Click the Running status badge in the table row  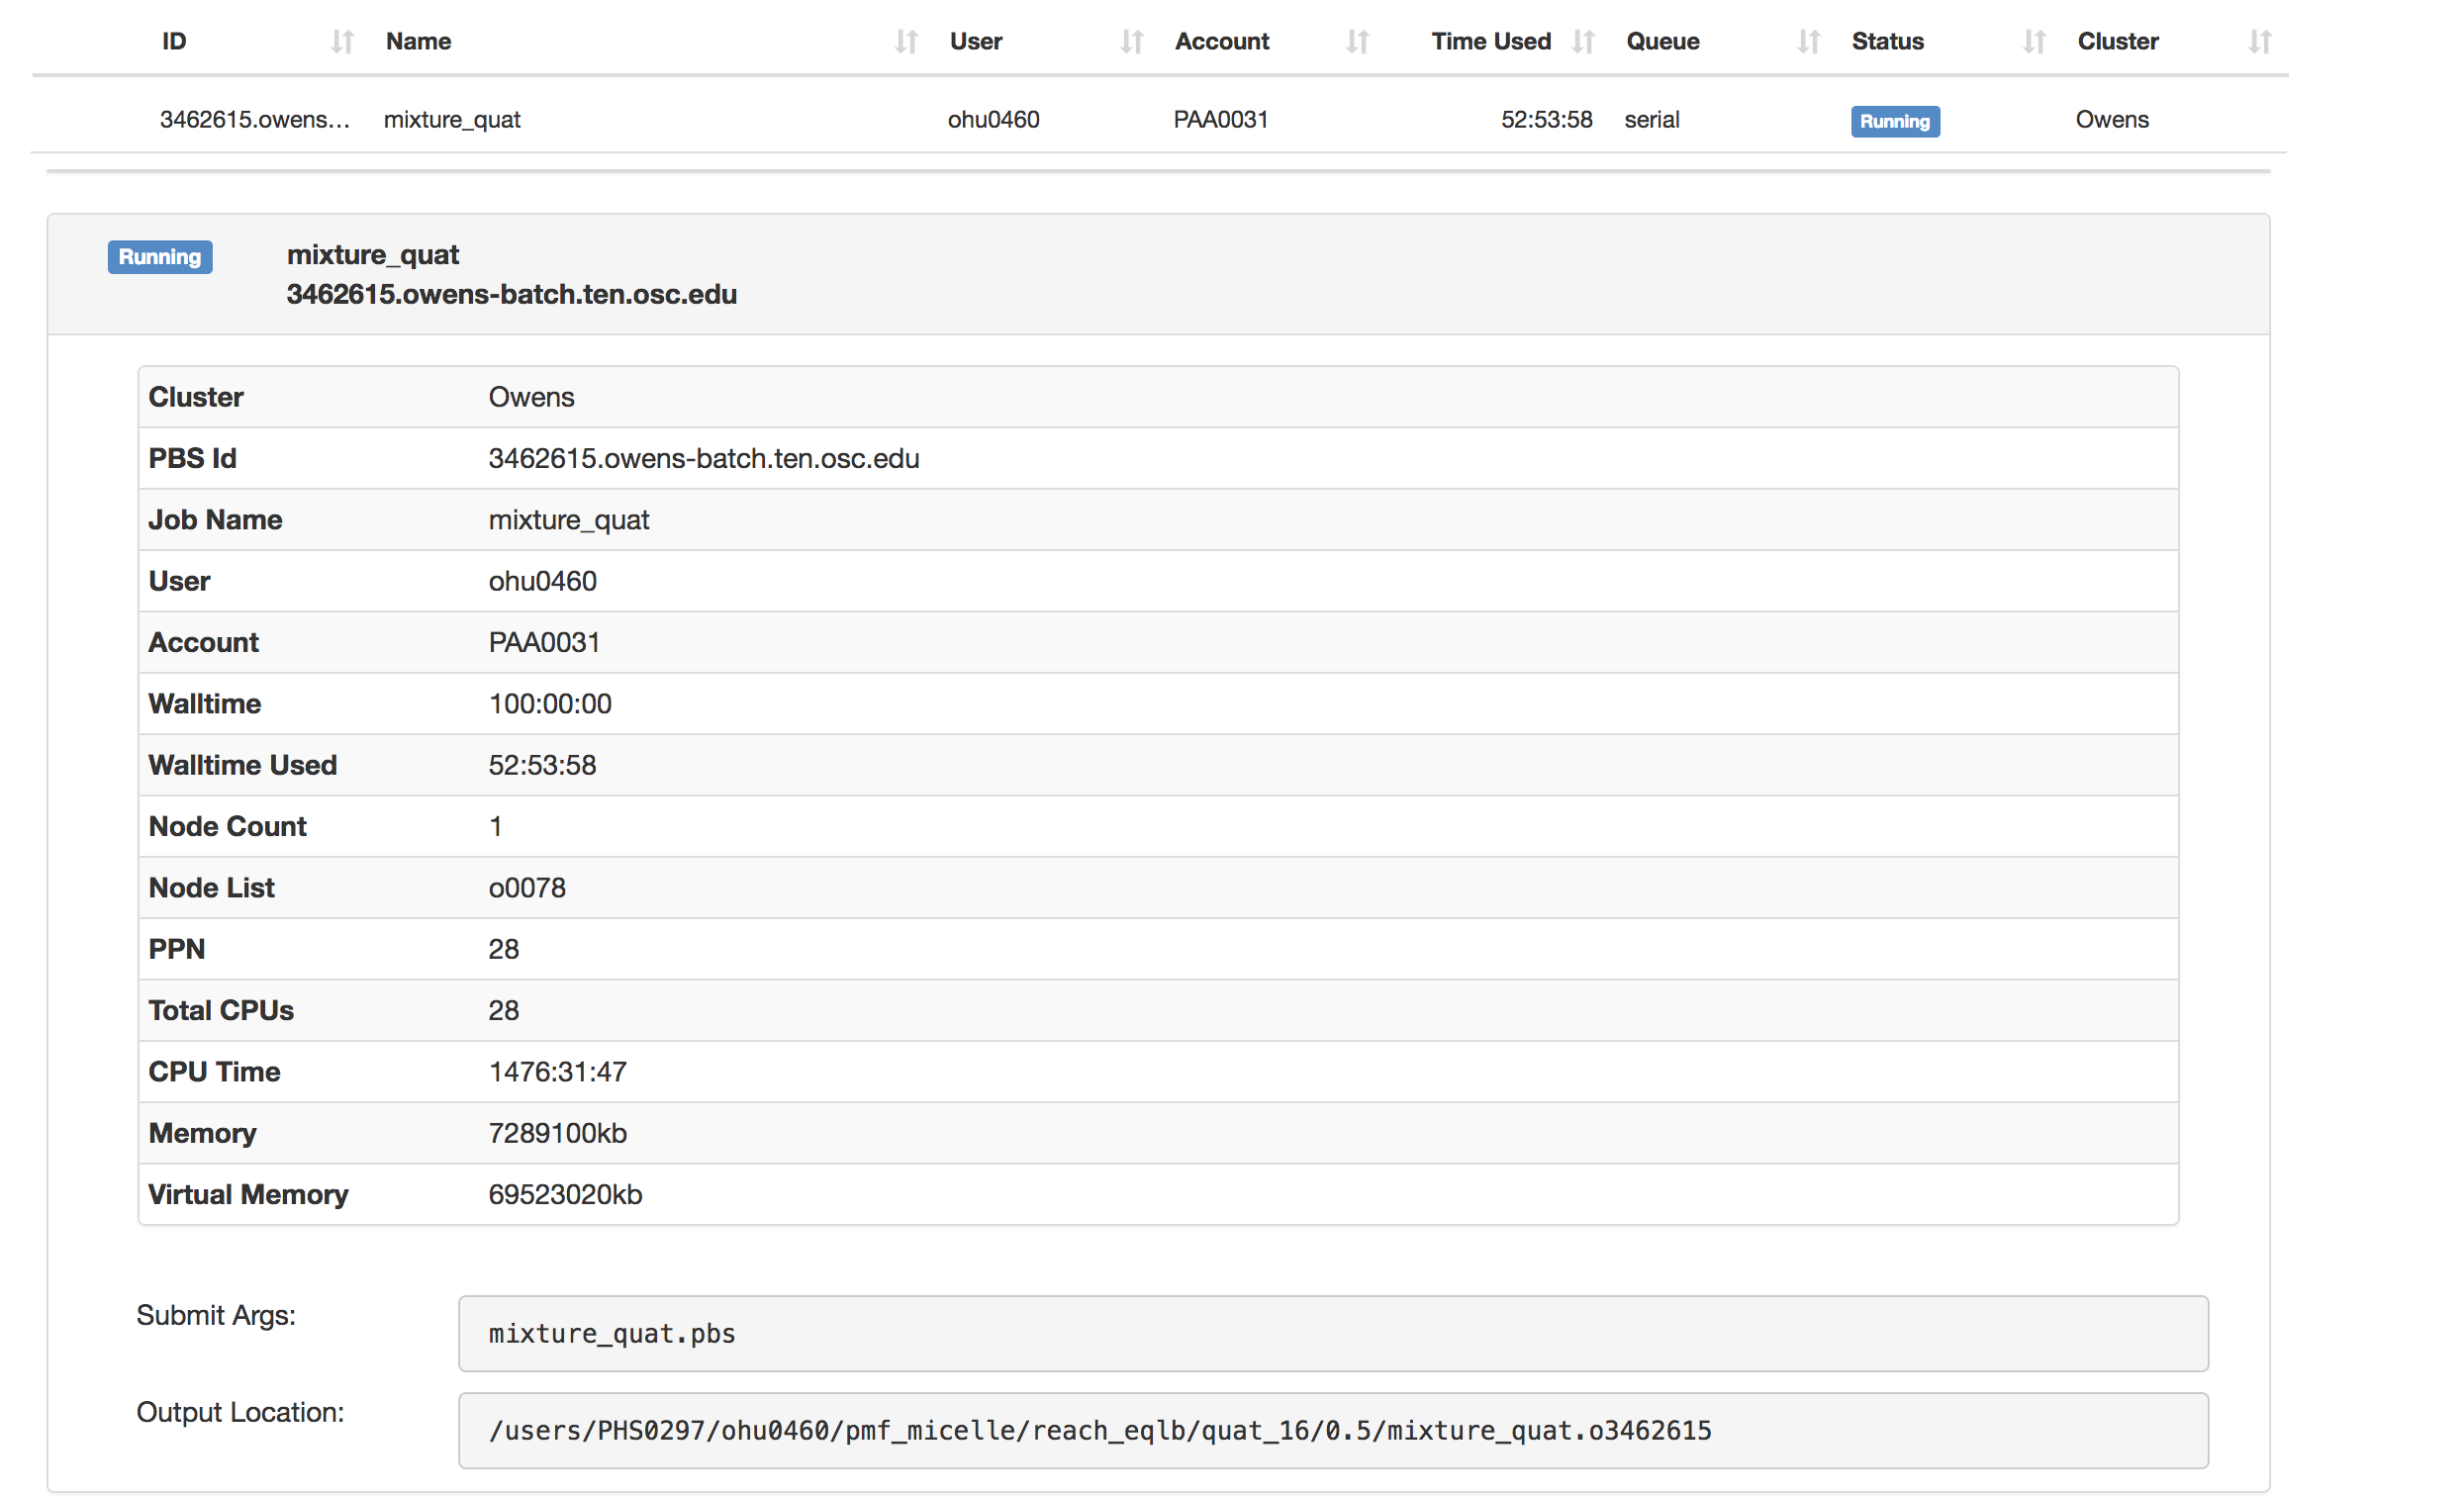point(1894,121)
